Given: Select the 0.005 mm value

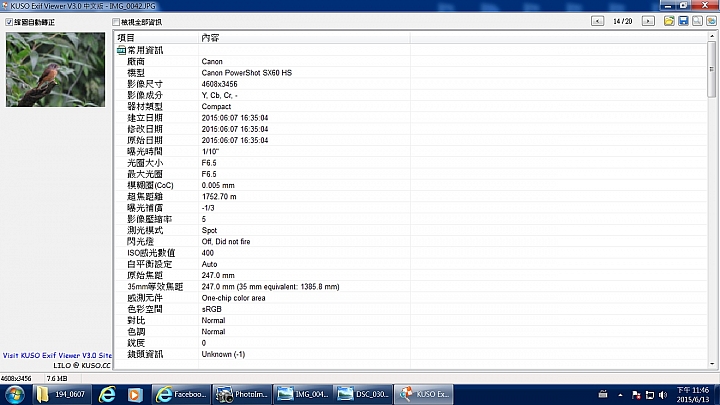Looking at the screenshot, I should point(218,185).
